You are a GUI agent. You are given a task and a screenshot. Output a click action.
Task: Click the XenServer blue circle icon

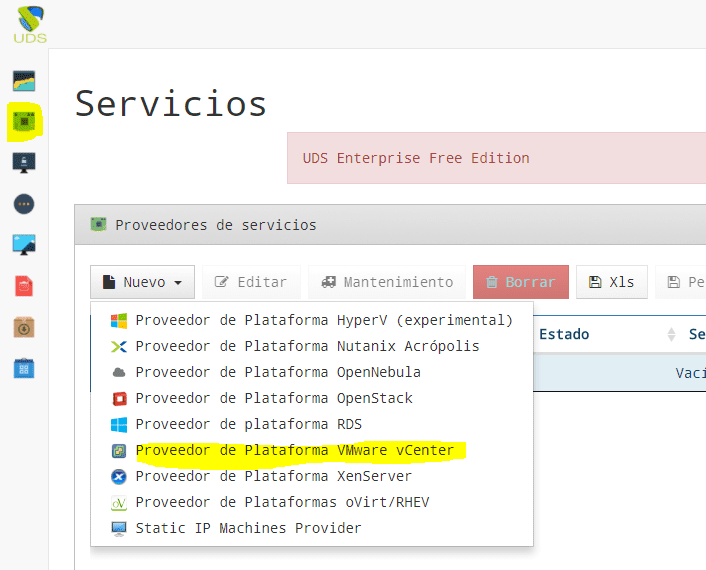point(119,476)
